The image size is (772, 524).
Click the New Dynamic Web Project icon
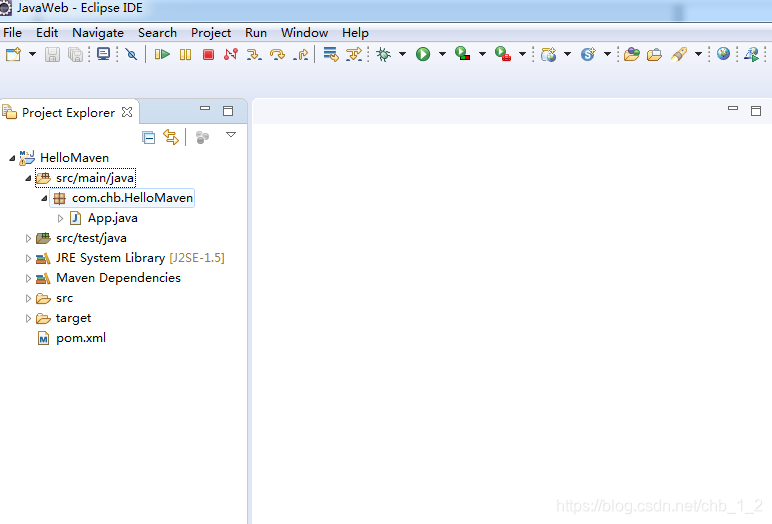(x=548, y=54)
